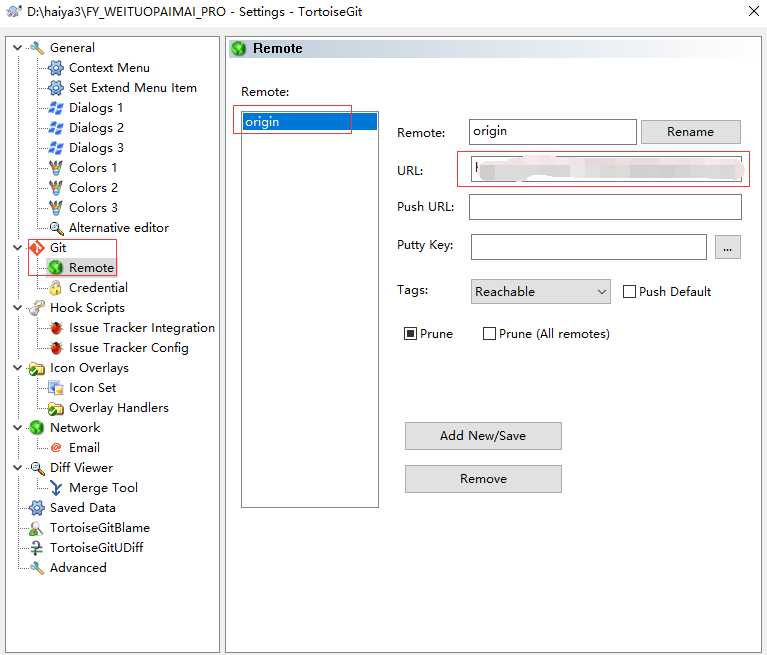Screen dimensions: 767x655
Task: Click the Issue Tracker Integration bug icon
Action: 56,328
